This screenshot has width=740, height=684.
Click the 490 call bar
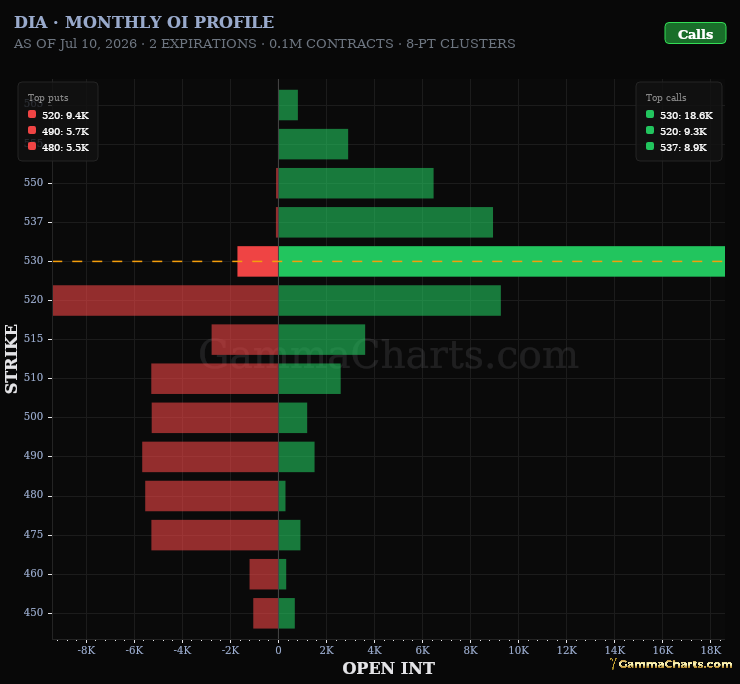(x=296, y=456)
